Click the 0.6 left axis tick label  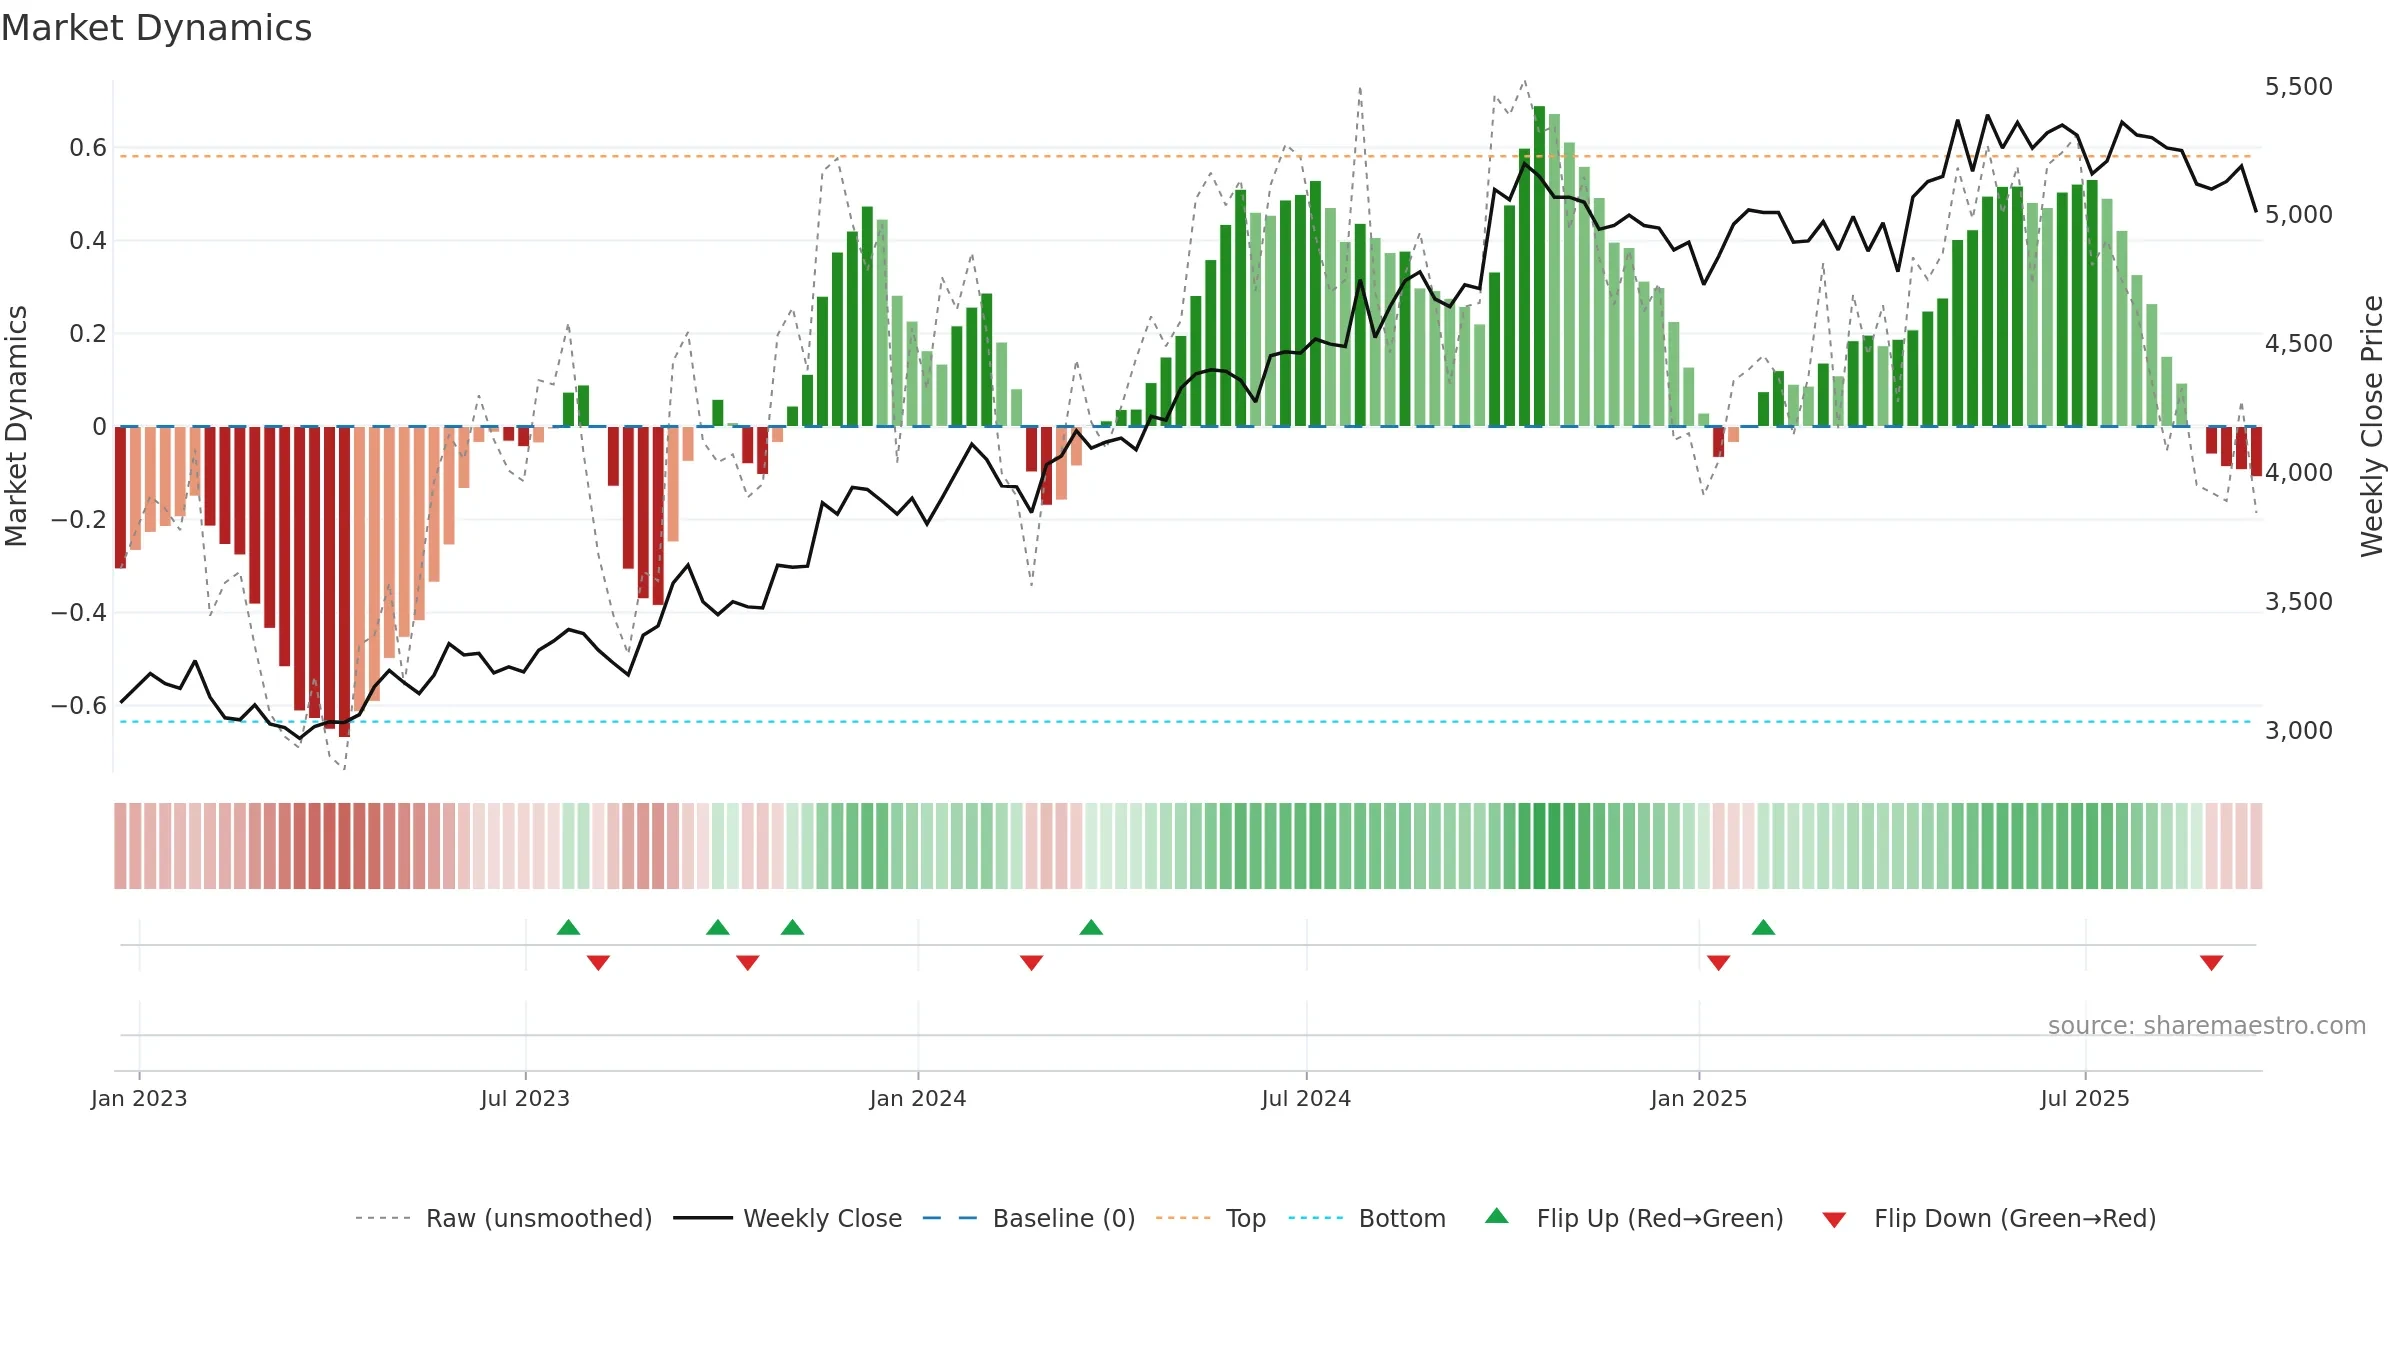[x=88, y=148]
